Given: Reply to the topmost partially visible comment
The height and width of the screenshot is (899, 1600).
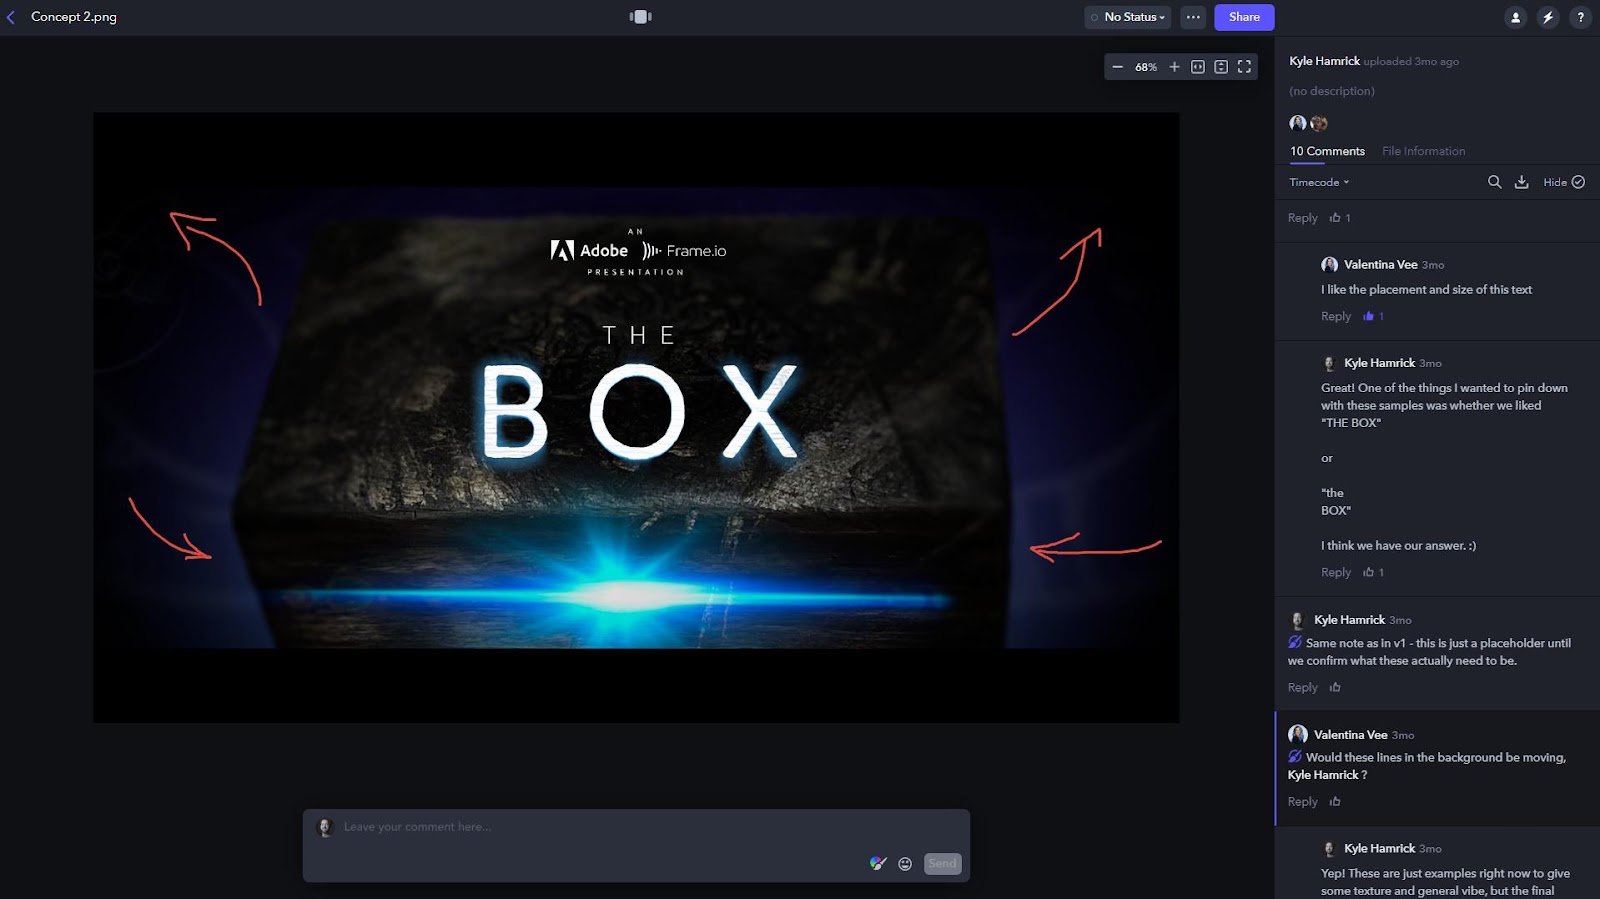Looking at the screenshot, I should click(x=1303, y=218).
